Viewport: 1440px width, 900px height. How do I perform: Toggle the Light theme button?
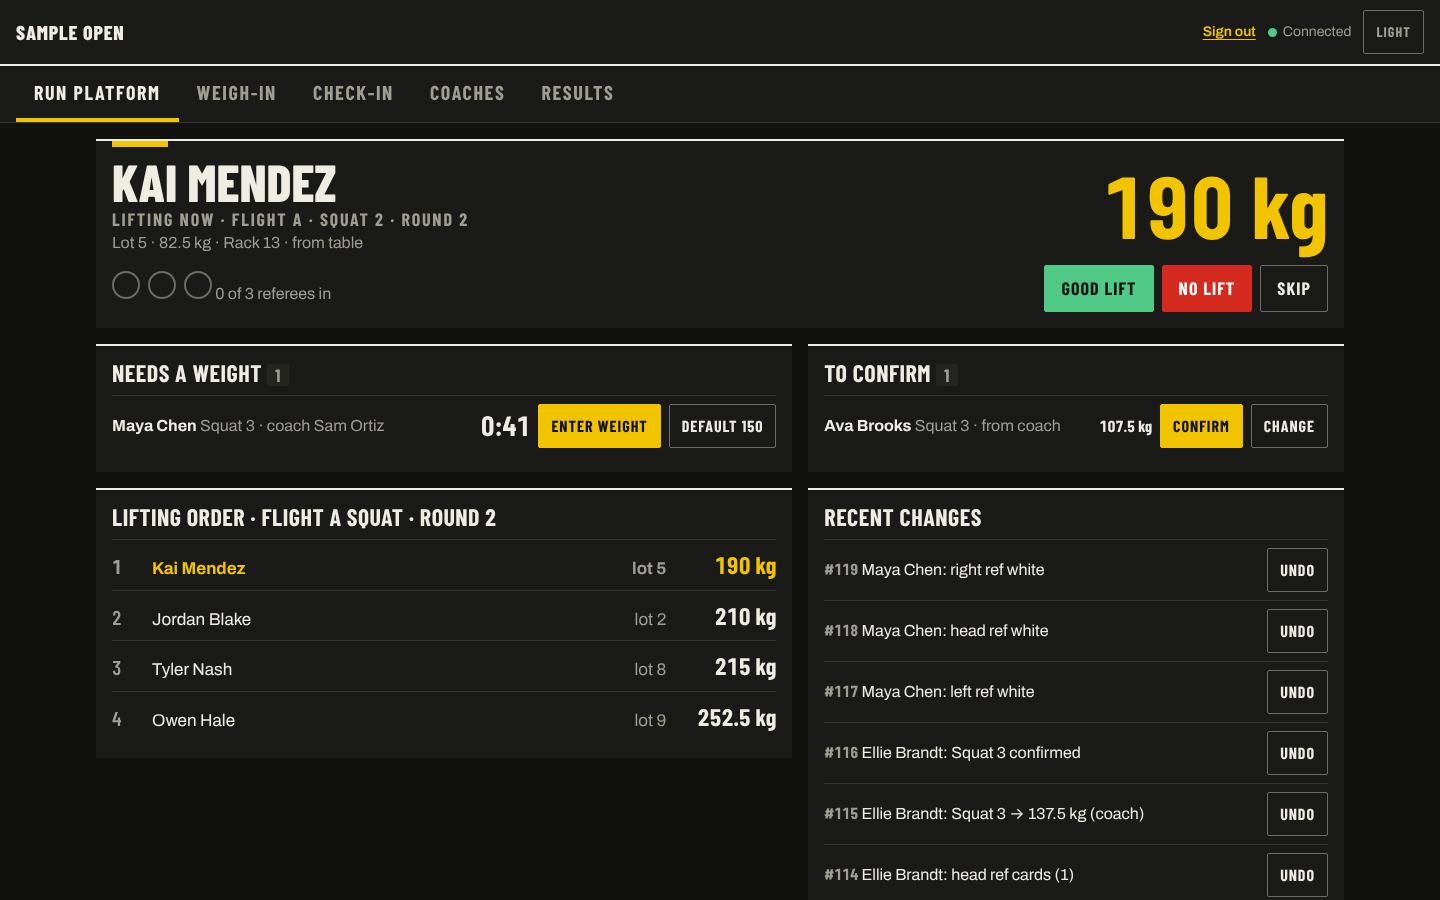[x=1393, y=32]
